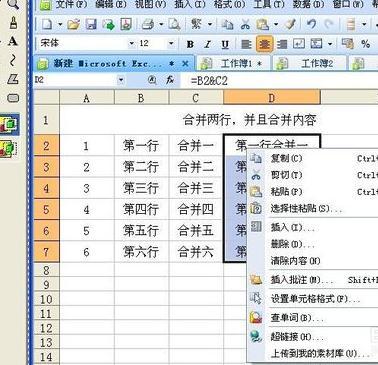This screenshot has height=365, width=378.
Task: Click the fx insert function icon
Action: pos(170,80)
